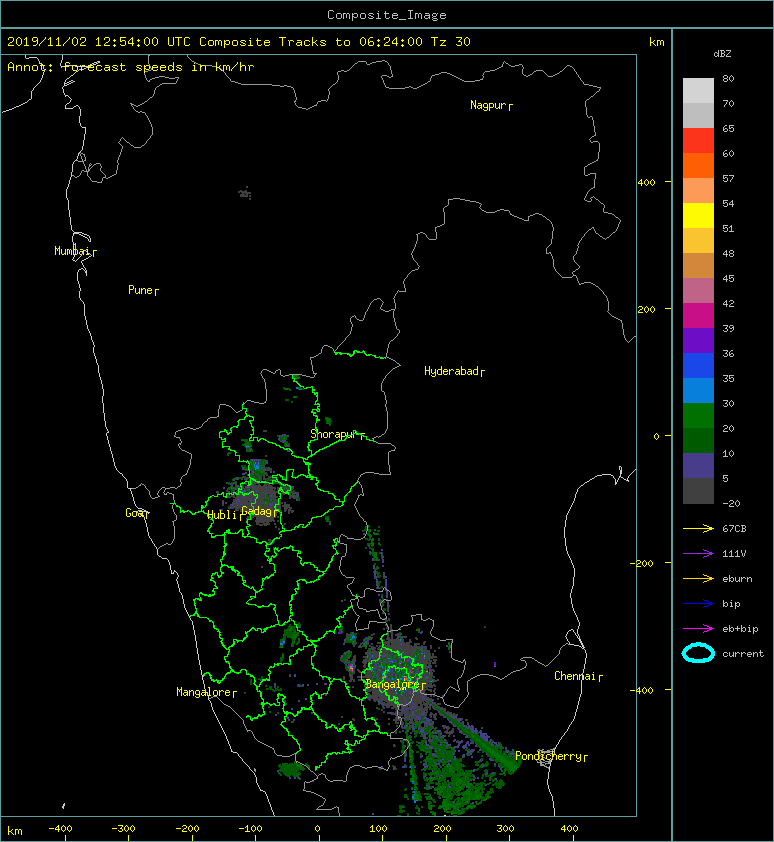Select the lightest gray top band of scale

click(698, 91)
